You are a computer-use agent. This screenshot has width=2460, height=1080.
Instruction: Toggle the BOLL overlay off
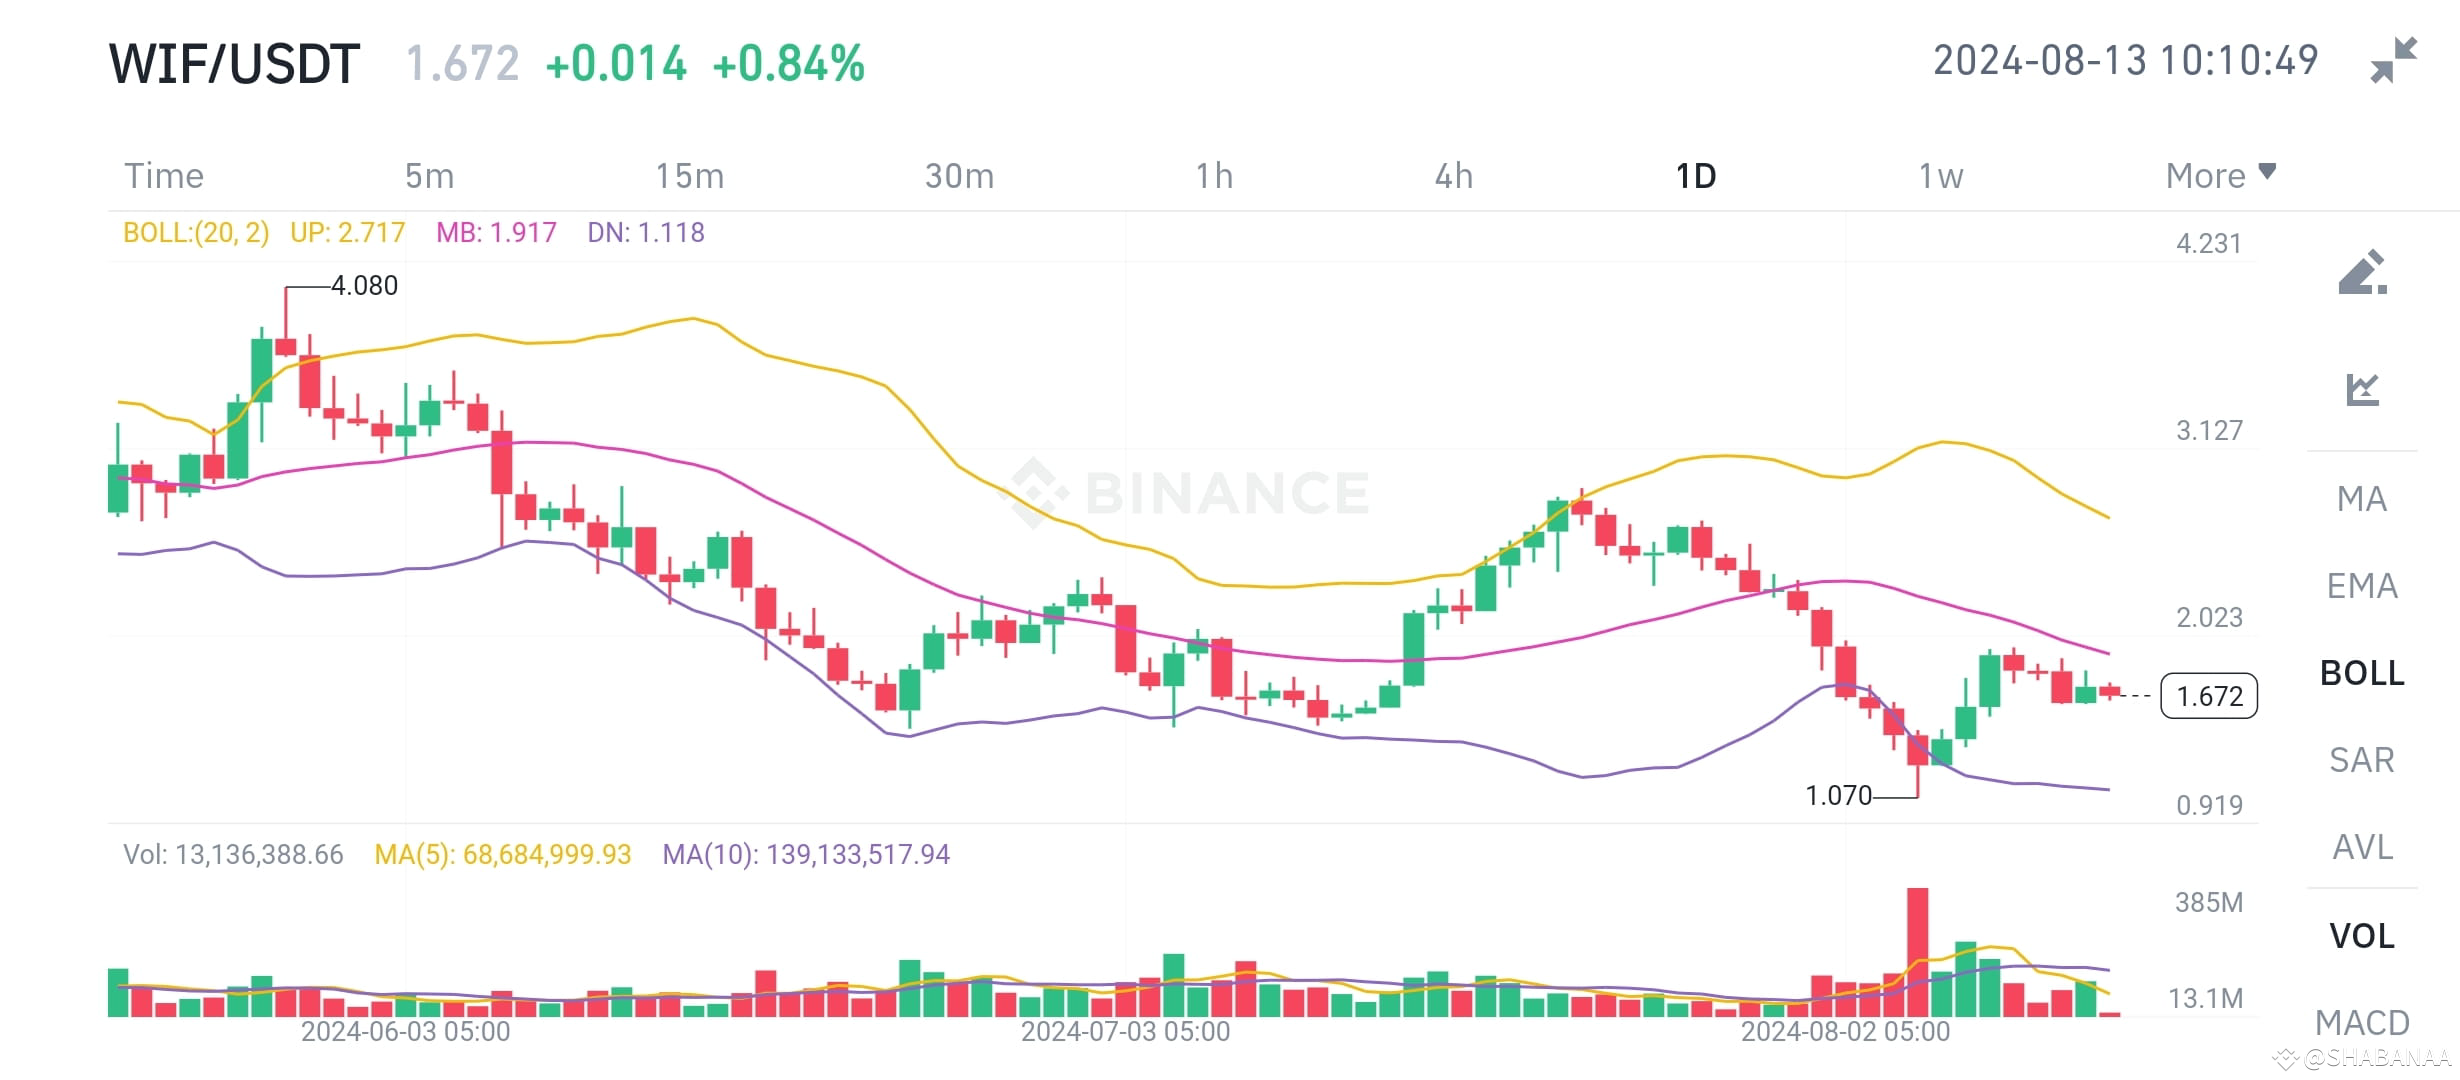2360,673
